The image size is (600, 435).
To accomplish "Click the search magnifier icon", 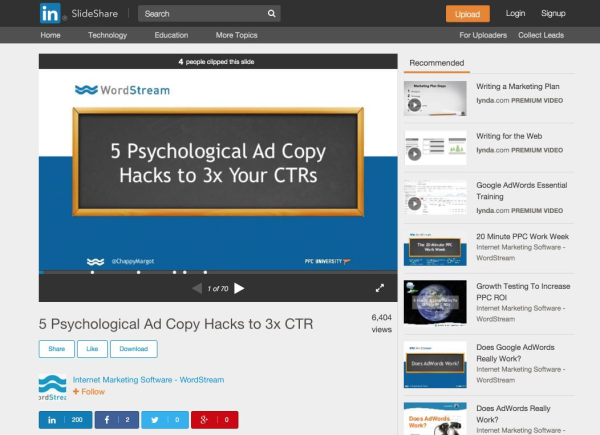I will 271,13.
